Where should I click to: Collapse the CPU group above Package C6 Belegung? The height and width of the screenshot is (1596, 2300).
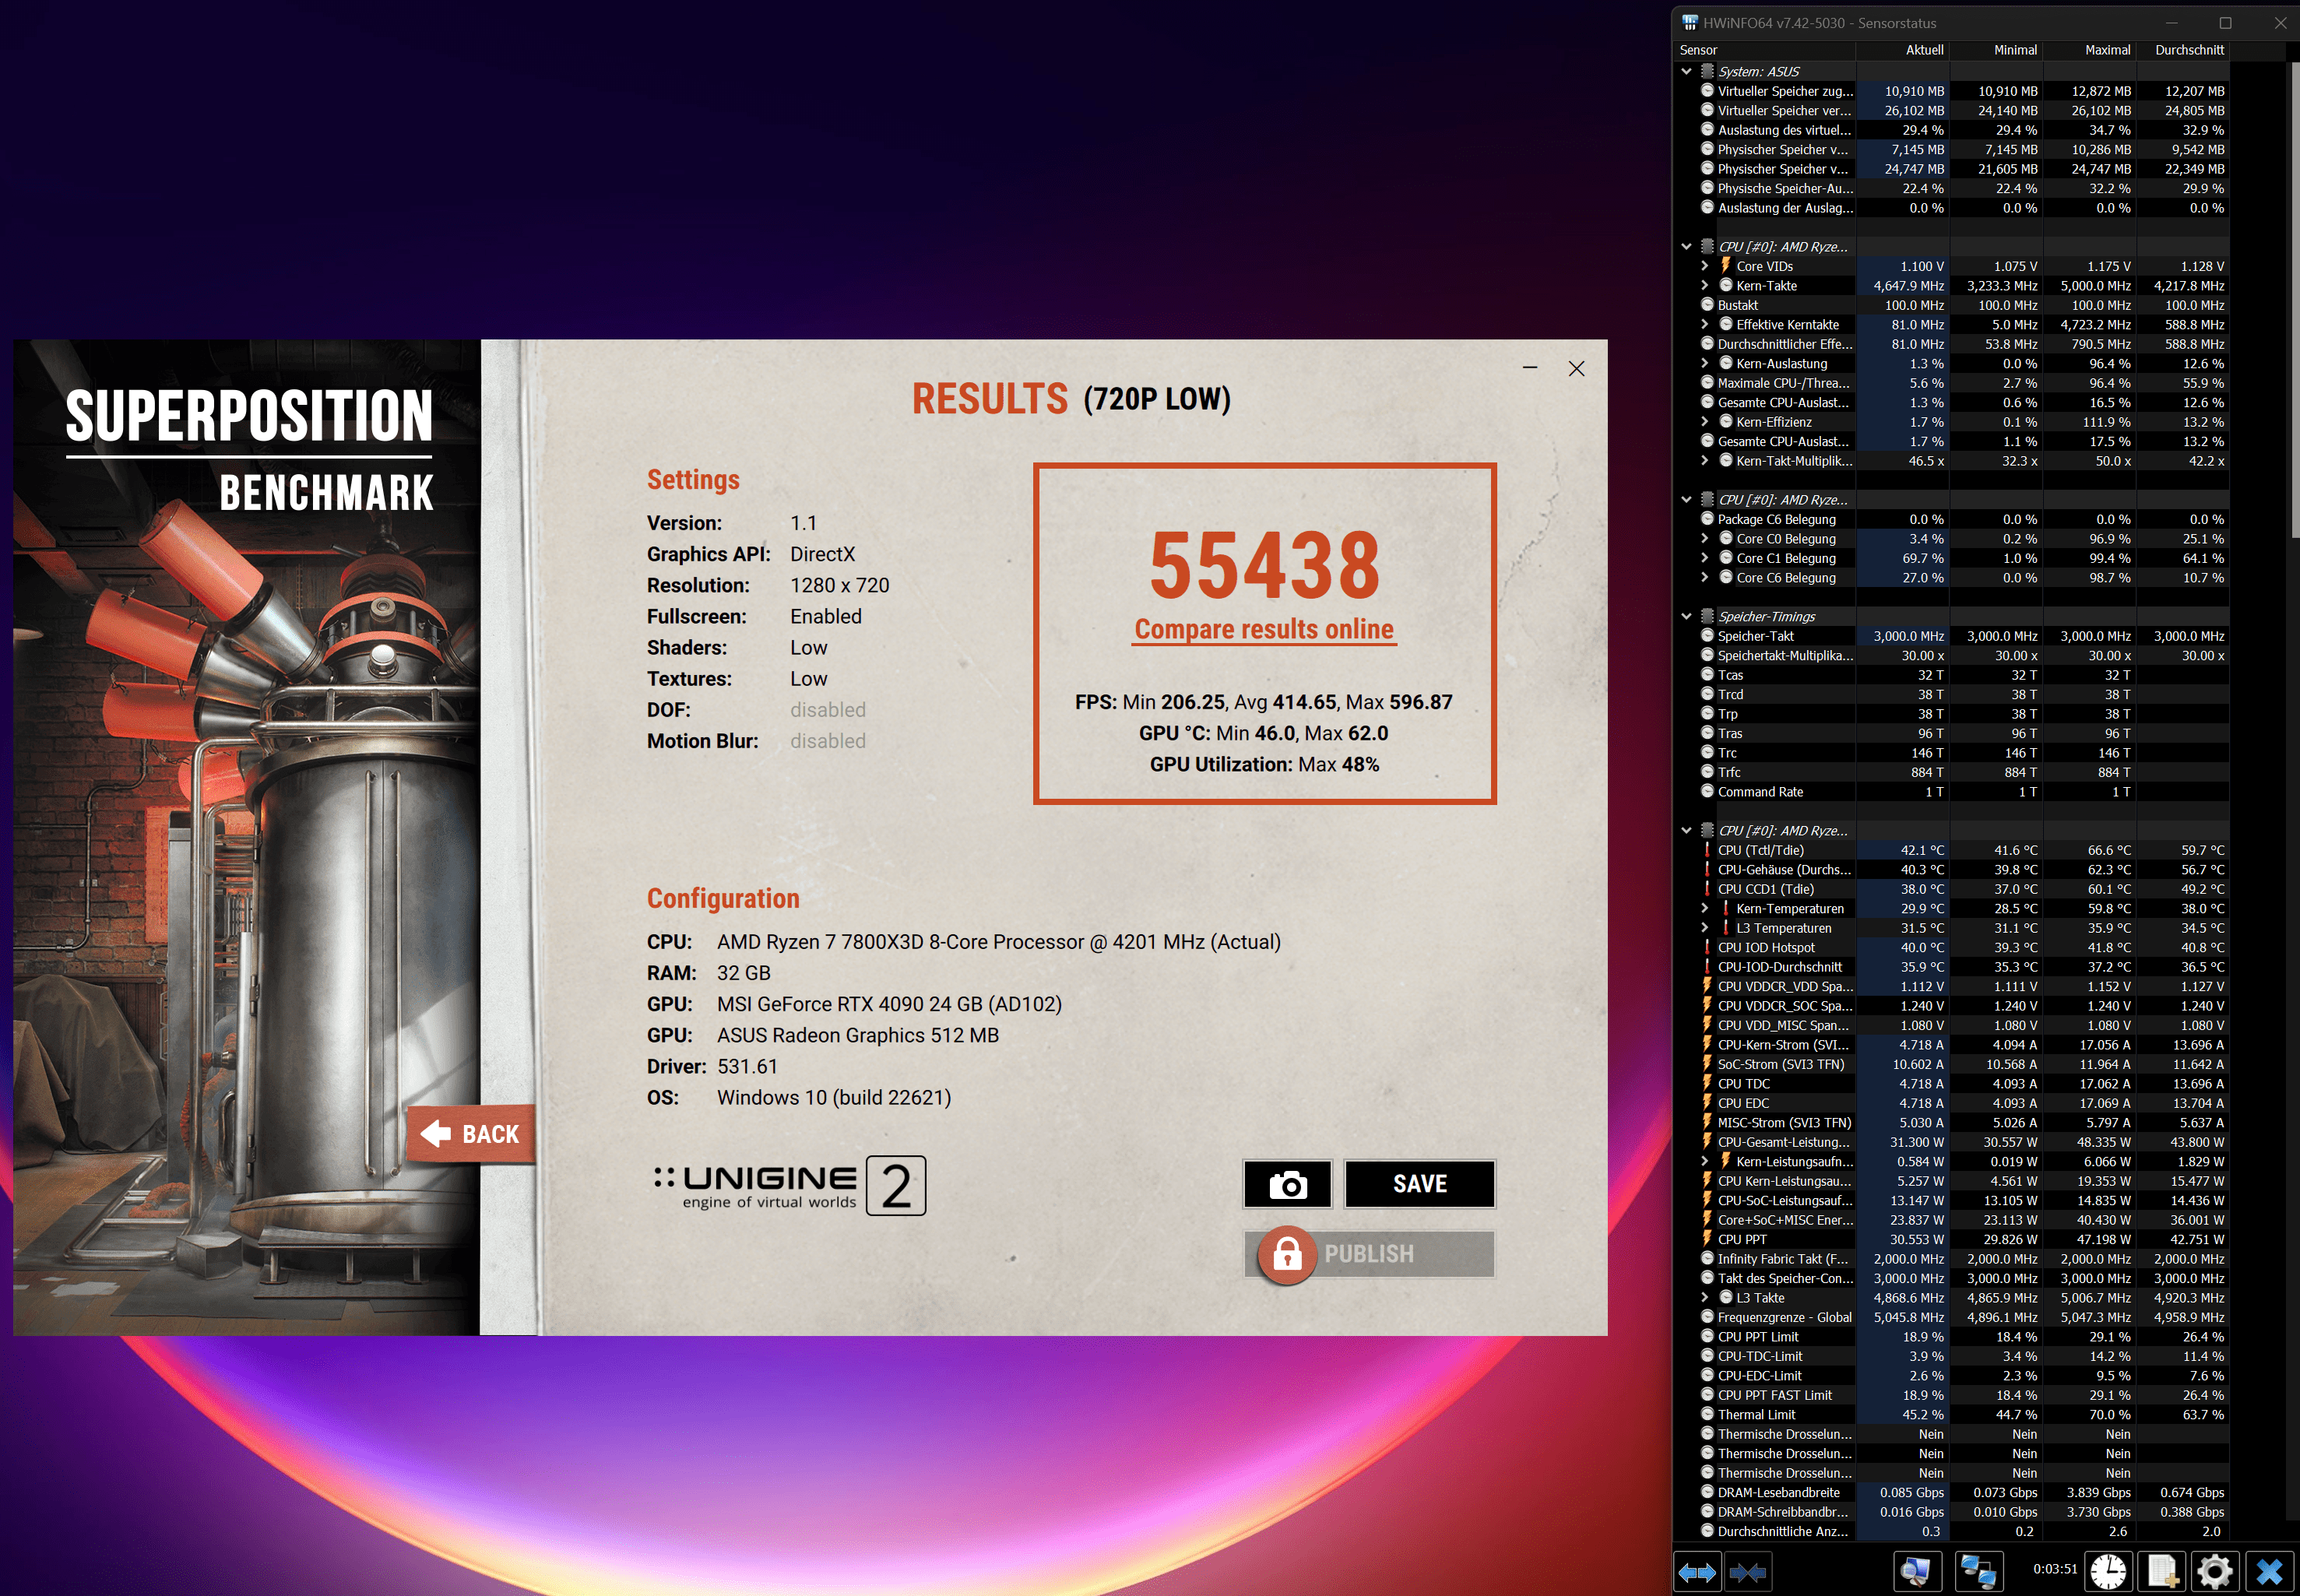(1687, 499)
